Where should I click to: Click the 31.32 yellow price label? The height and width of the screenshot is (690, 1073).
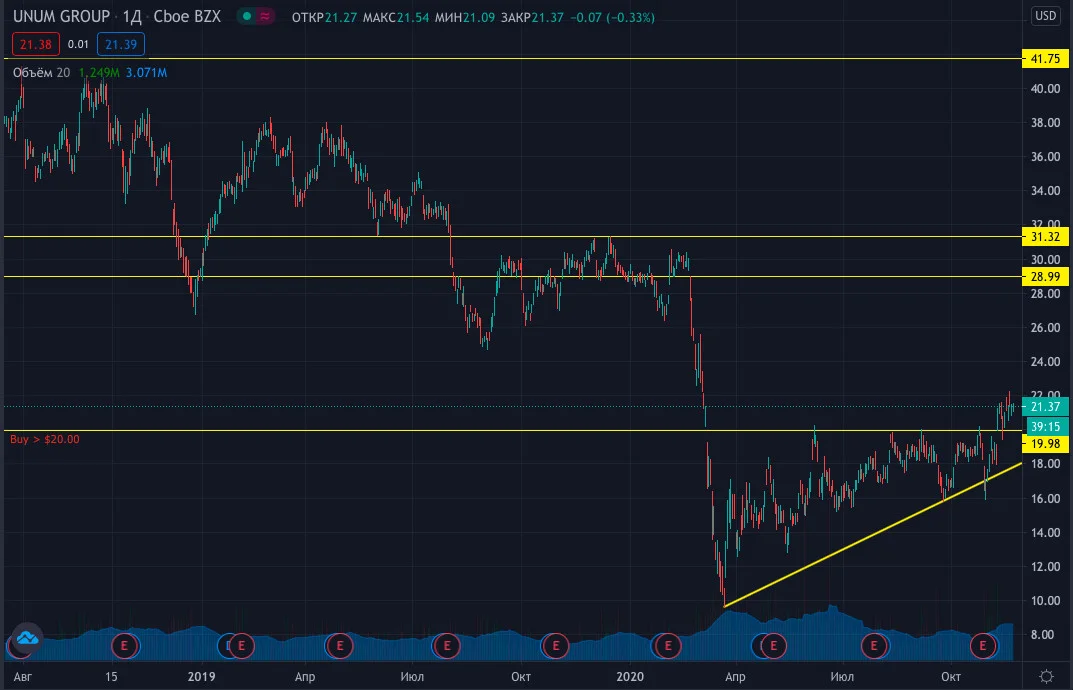(1045, 237)
